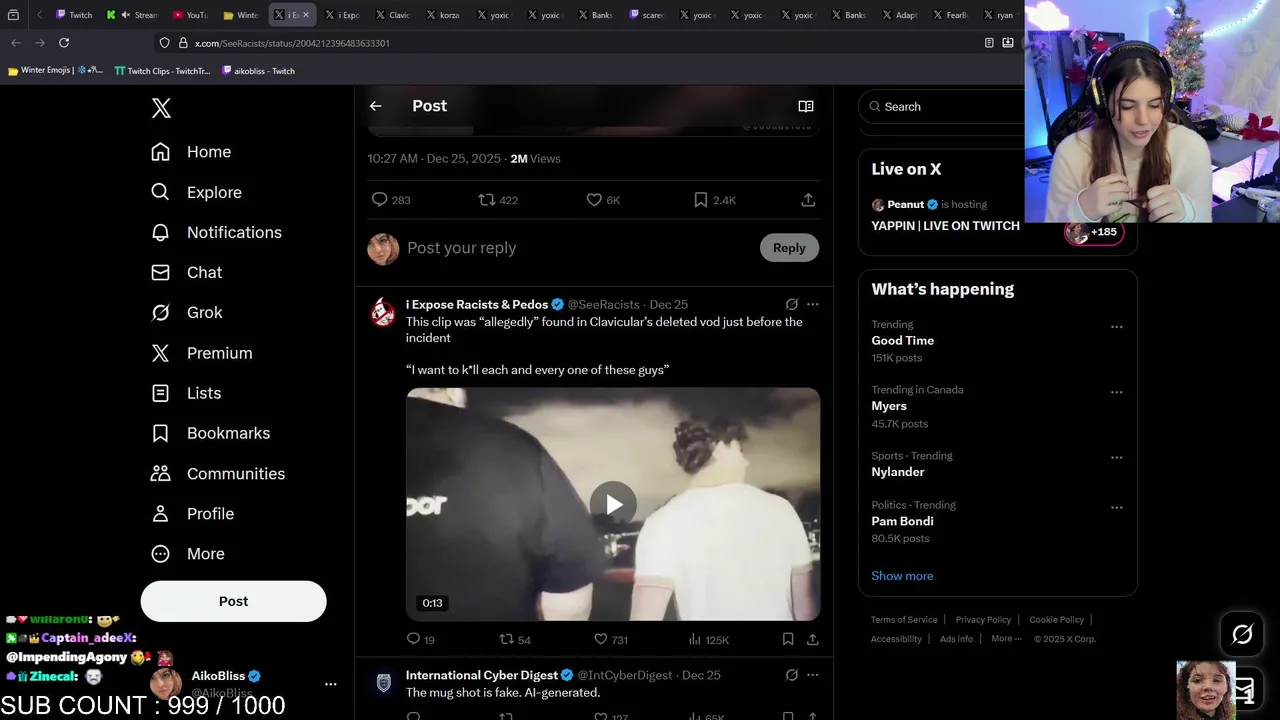Image resolution: width=1280 pixels, height=720 pixels.
Task: Open the Winter Emojis bookmark folder
Action: 55,71
